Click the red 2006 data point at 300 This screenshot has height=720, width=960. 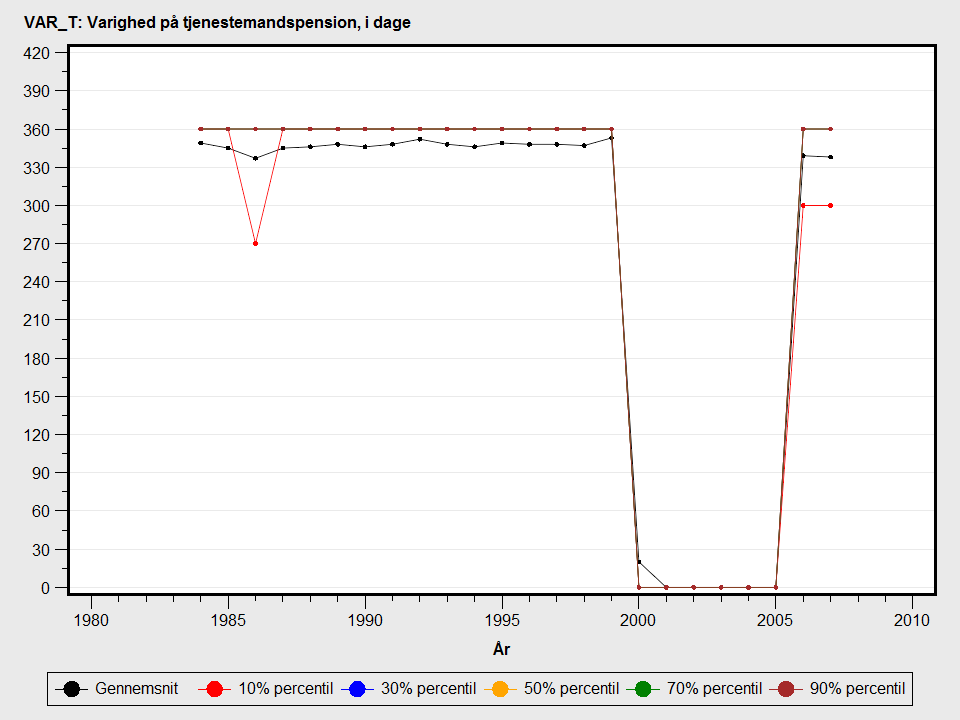coord(803,205)
